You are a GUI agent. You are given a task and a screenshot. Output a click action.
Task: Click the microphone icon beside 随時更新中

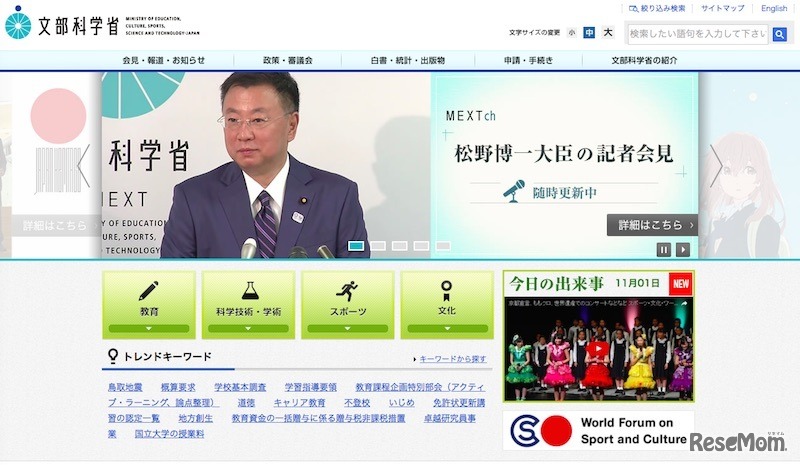(x=514, y=191)
